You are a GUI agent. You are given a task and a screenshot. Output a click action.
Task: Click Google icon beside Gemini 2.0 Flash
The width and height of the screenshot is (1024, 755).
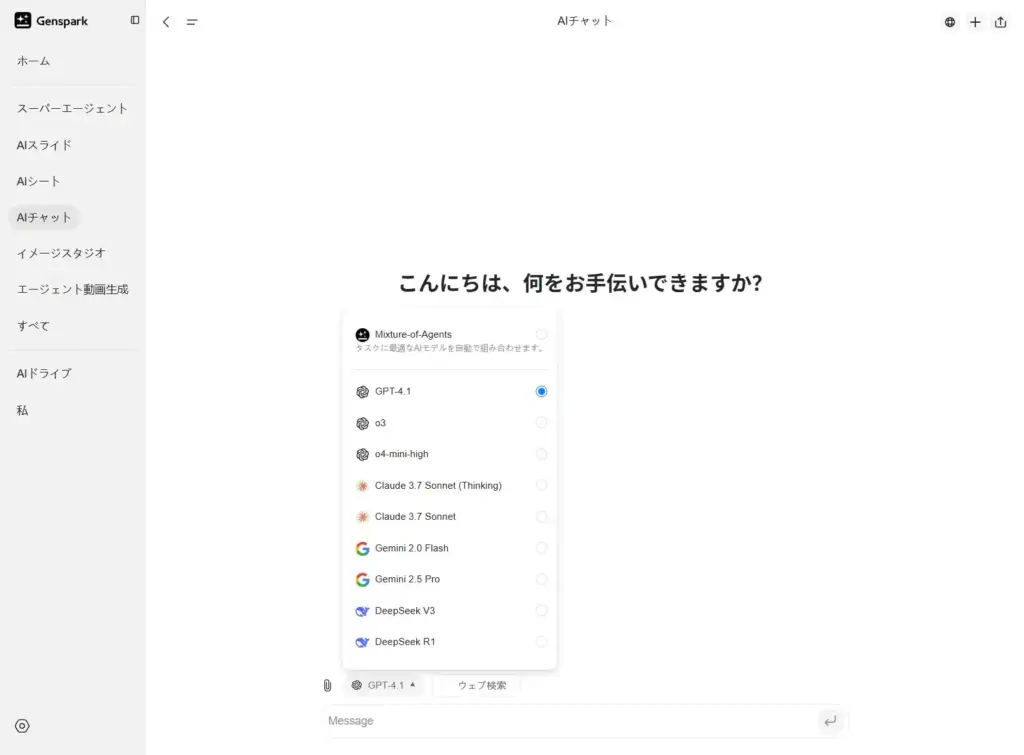click(x=362, y=549)
